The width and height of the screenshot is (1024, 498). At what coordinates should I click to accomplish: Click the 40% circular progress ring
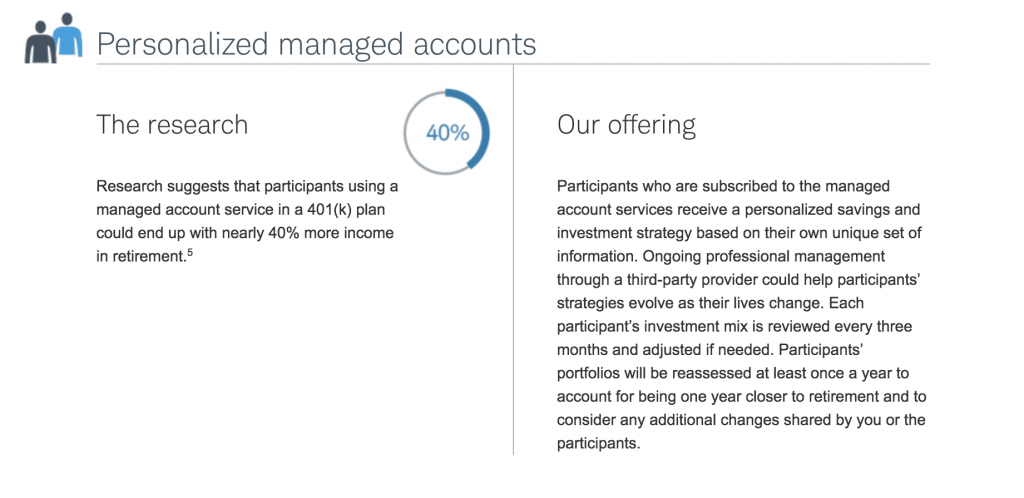pos(447,132)
